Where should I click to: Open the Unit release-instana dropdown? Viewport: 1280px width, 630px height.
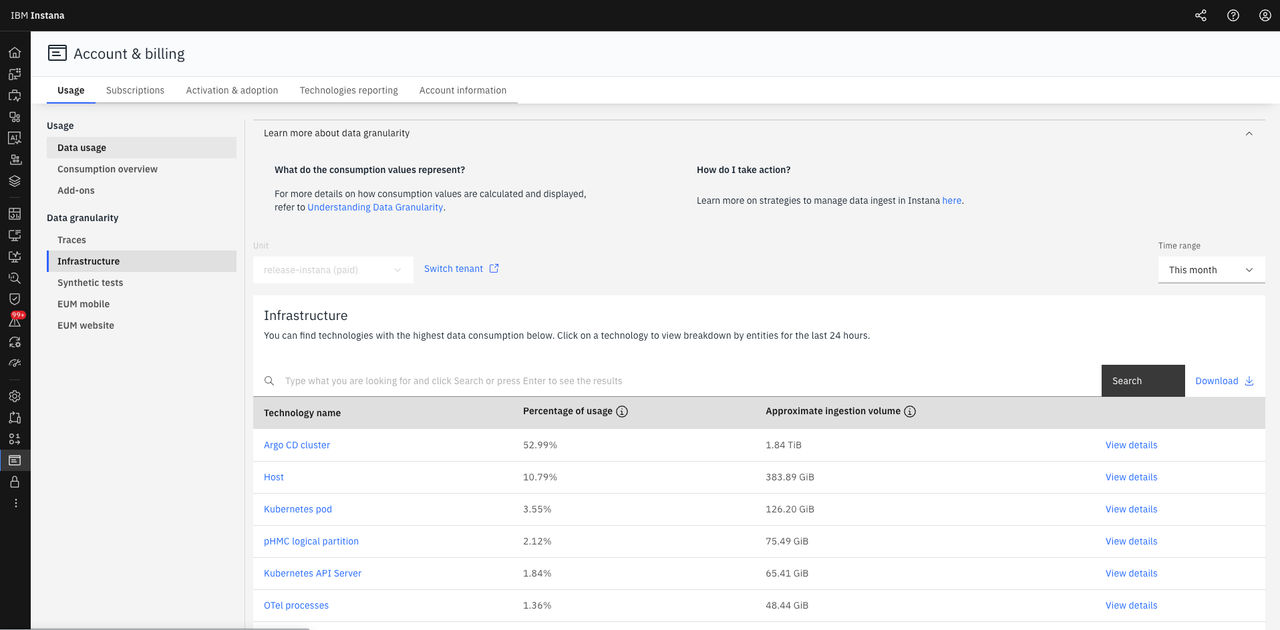tap(333, 270)
